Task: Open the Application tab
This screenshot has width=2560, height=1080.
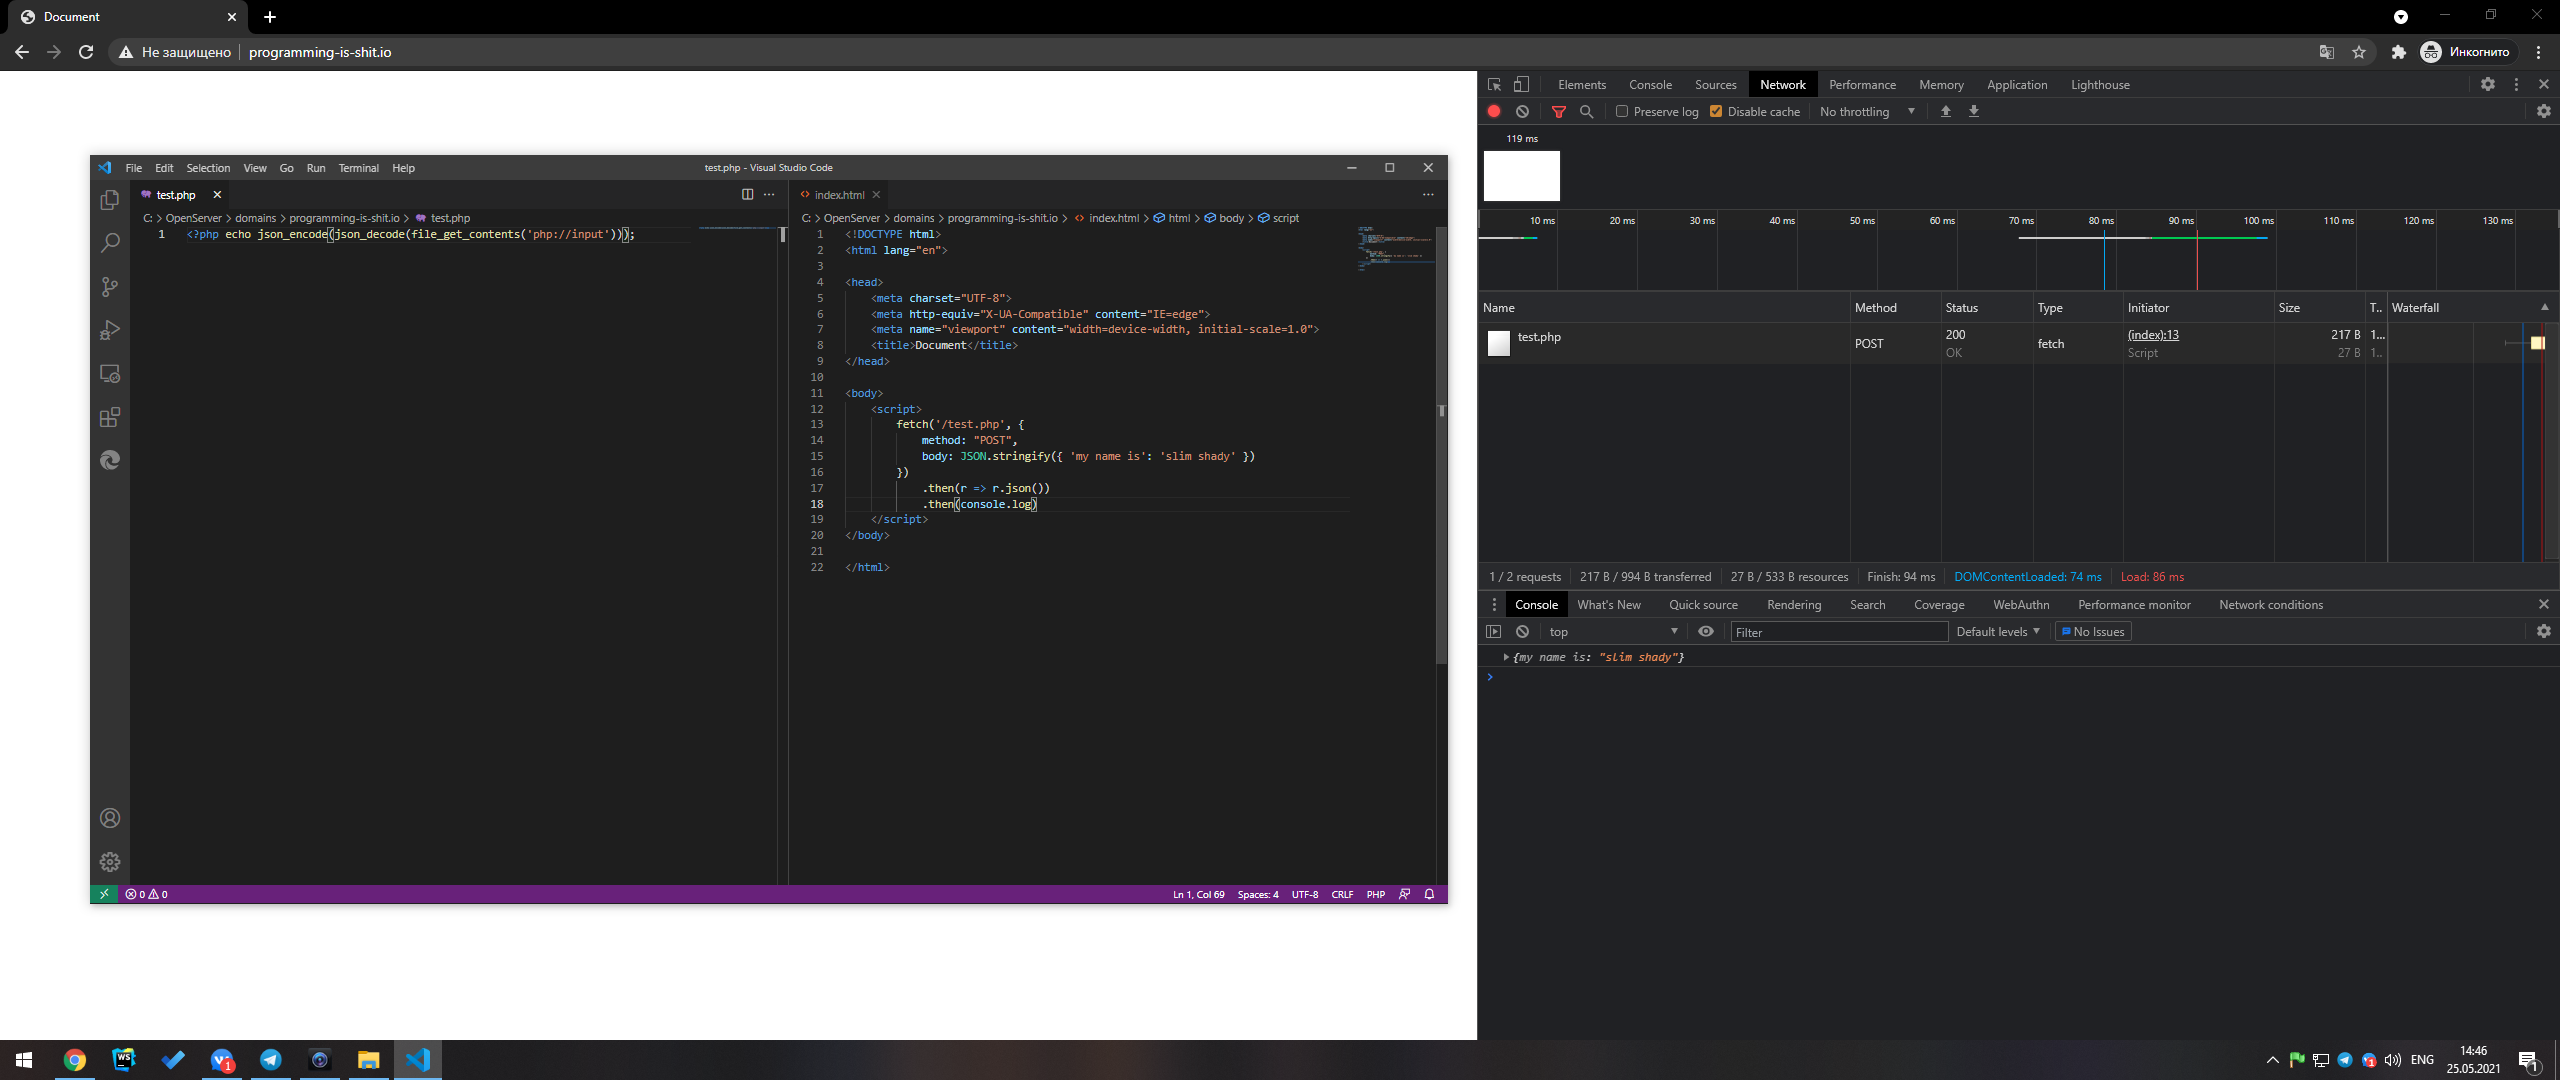Action: click(x=2017, y=85)
